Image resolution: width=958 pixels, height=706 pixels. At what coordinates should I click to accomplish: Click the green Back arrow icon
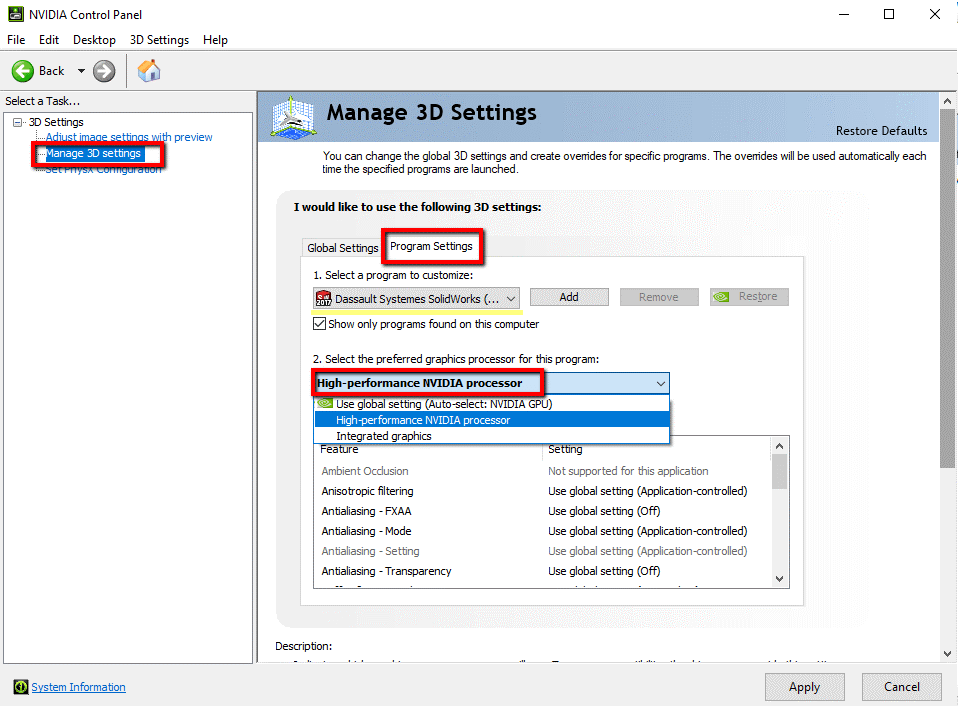[22, 71]
